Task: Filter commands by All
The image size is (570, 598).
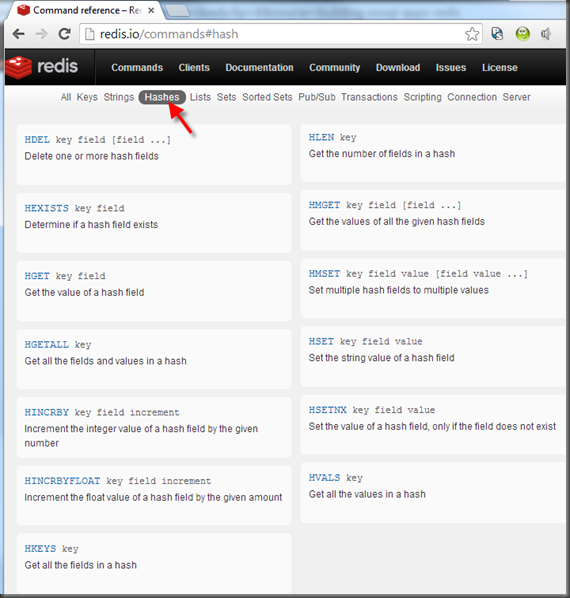Action: click(x=66, y=97)
